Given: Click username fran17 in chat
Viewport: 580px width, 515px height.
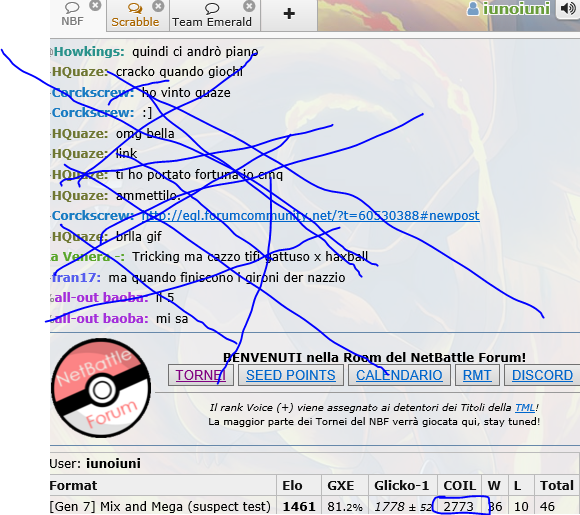Looking at the screenshot, I should click(76, 277).
